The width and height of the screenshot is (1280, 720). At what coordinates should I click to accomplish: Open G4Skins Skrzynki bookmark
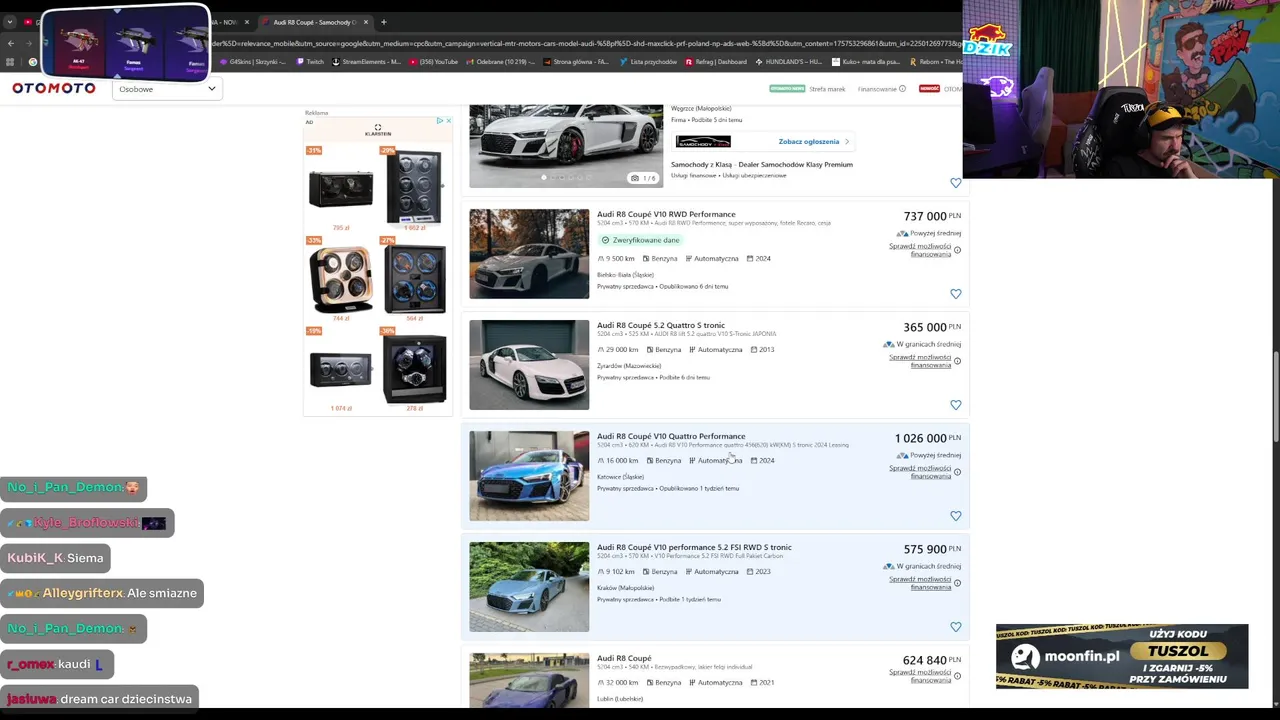[254, 62]
